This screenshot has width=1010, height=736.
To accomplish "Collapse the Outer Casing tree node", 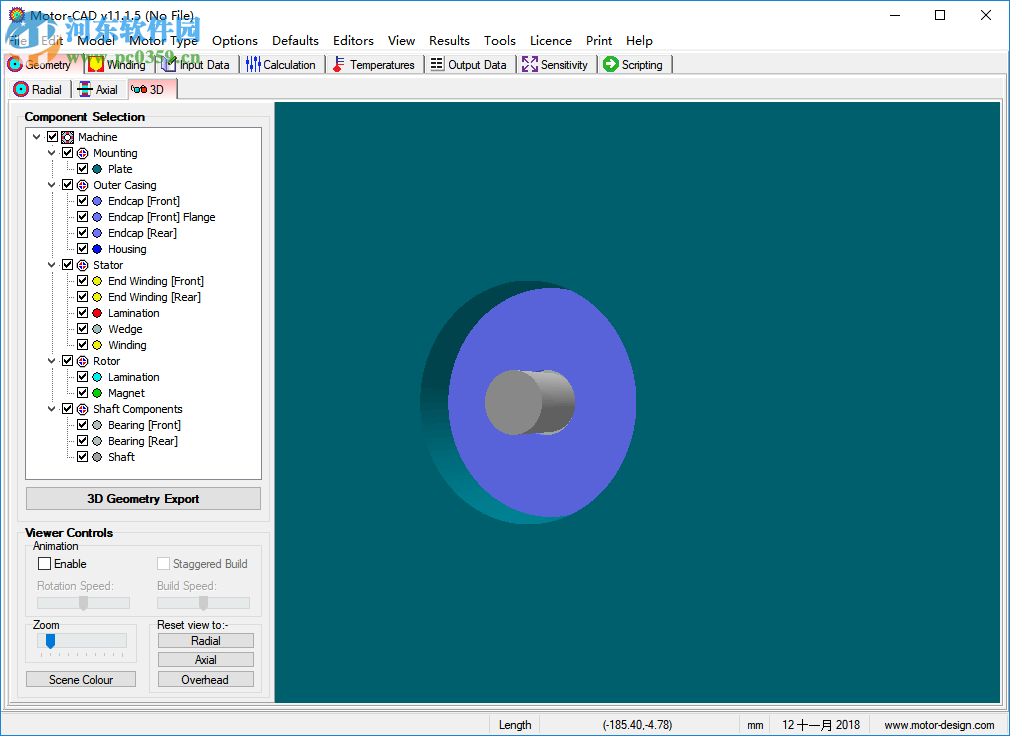I will 52,185.
